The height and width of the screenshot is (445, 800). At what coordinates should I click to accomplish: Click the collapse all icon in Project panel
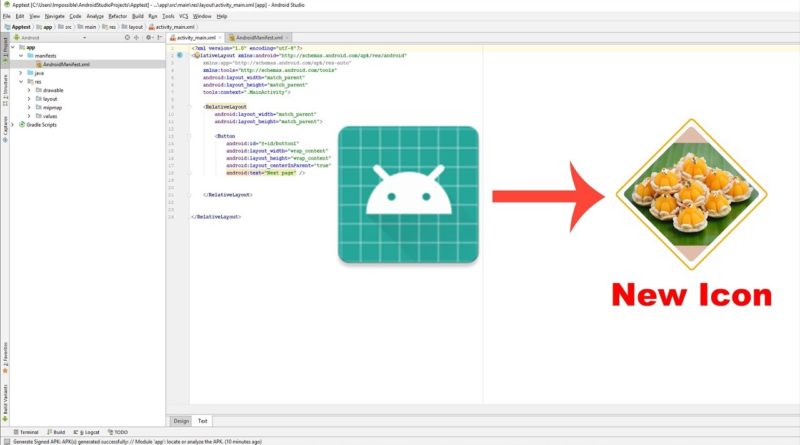pos(136,38)
